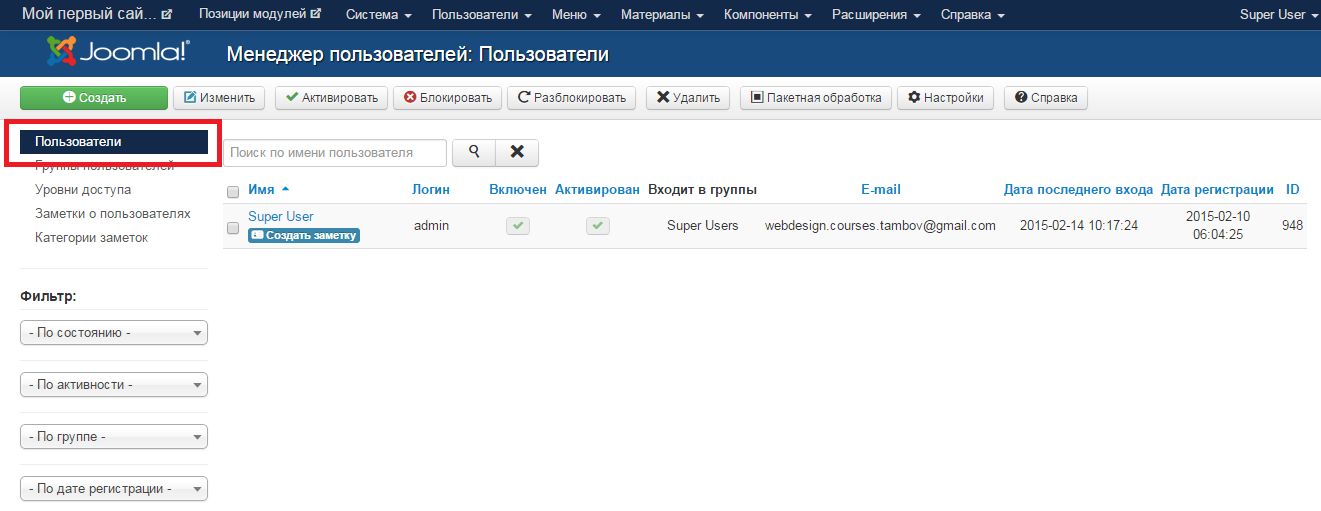The height and width of the screenshot is (511, 1321).
Task: Click the webdesign.courses.tambov@gmail.com email cell
Action: [x=881, y=225]
